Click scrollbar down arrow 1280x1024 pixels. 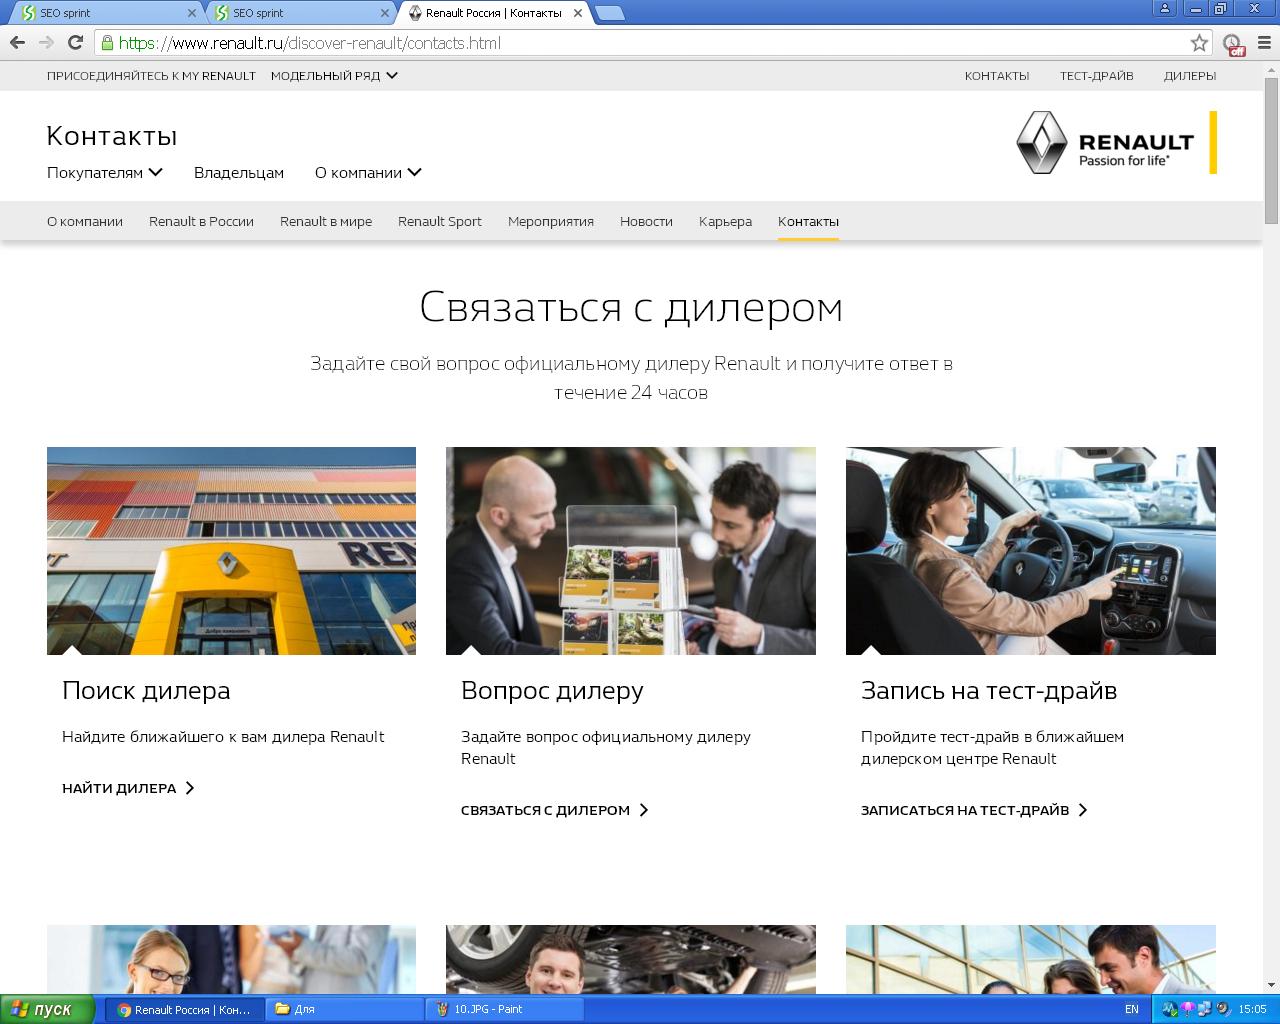(x=1271, y=985)
